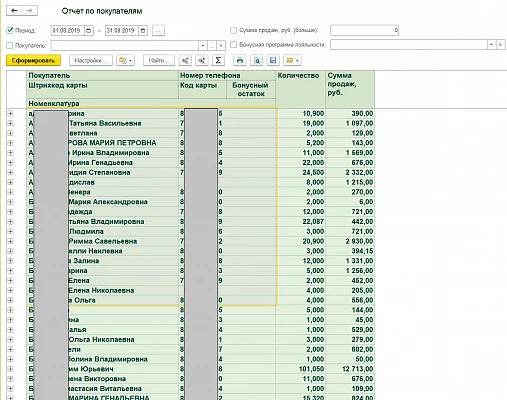Focus the Сумма продаж value field
This screenshot has width=507, height=400.
click(365, 30)
